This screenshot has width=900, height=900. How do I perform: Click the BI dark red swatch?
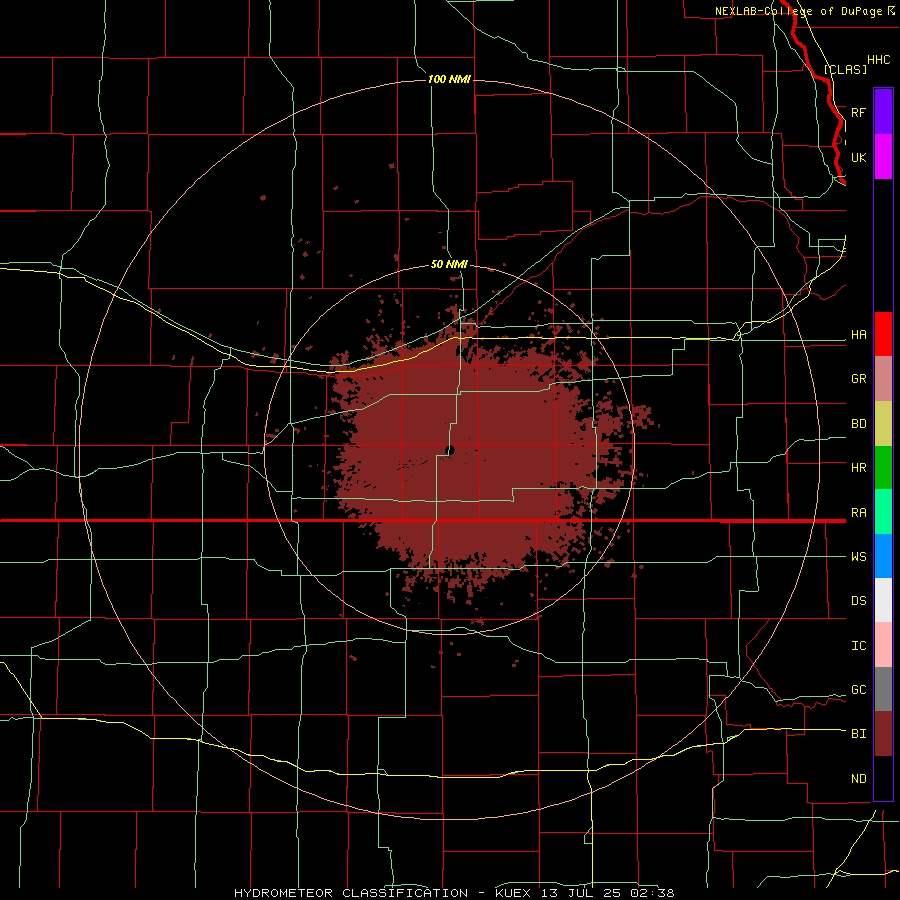(x=883, y=734)
